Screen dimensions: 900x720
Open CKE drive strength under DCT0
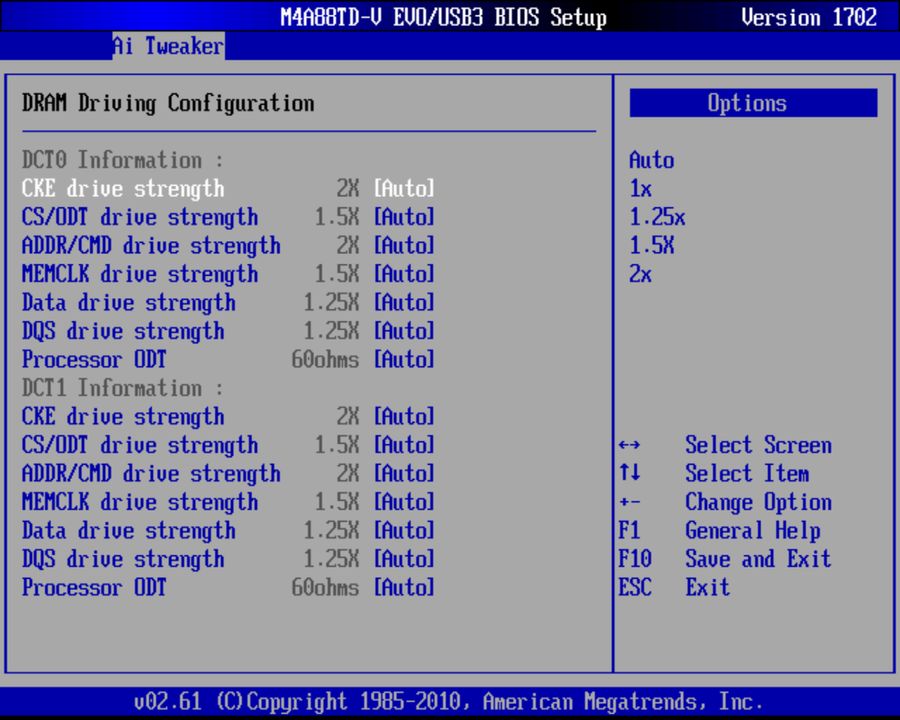(123, 188)
